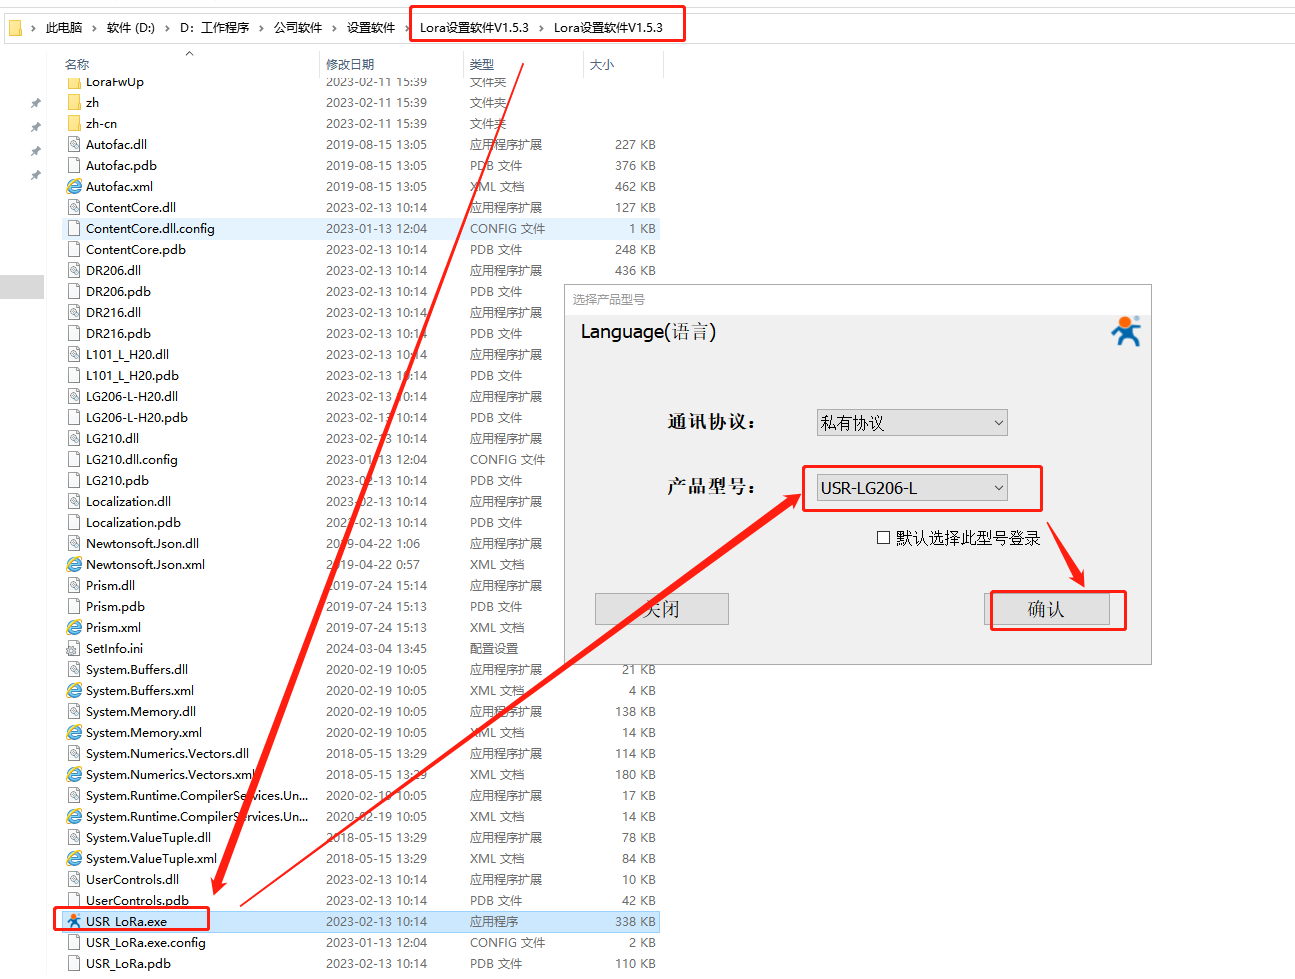
Task: Expand the chevron after 公司软件 breadcrumb
Action: click(x=334, y=28)
